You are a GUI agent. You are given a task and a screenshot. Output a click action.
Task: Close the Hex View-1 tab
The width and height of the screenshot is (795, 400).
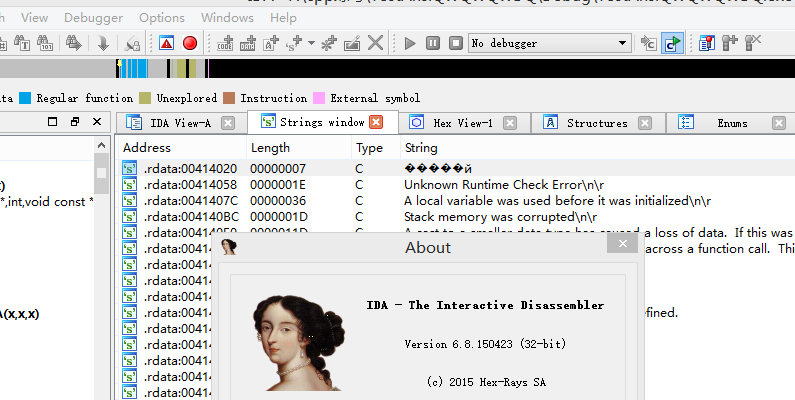pyautogui.click(x=510, y=123)
